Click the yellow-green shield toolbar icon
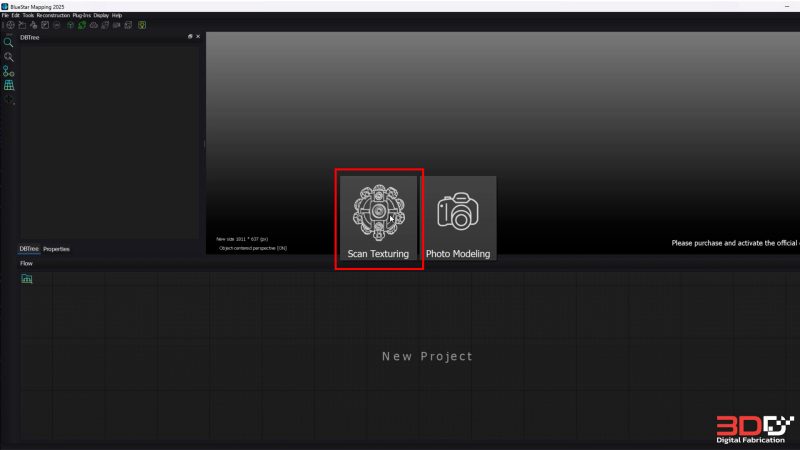The width and height of the screenshot is (800, 450). point(142,25)
